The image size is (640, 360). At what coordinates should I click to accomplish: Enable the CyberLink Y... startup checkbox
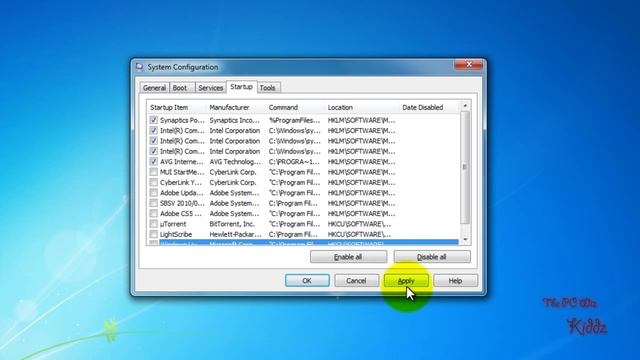[153, 182]
